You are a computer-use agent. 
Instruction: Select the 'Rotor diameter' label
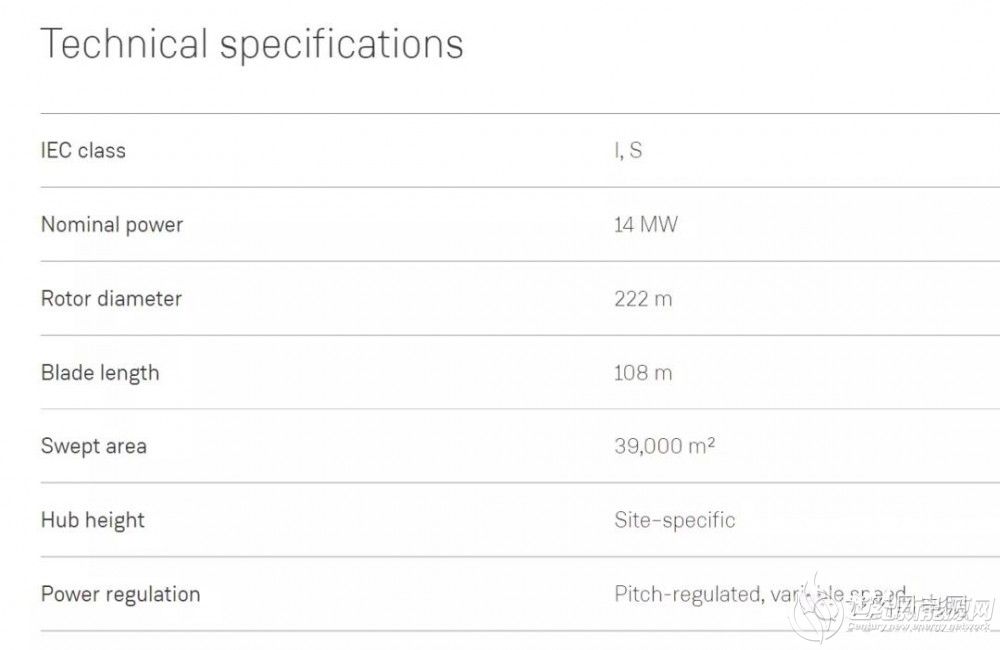tap(111, 299)
